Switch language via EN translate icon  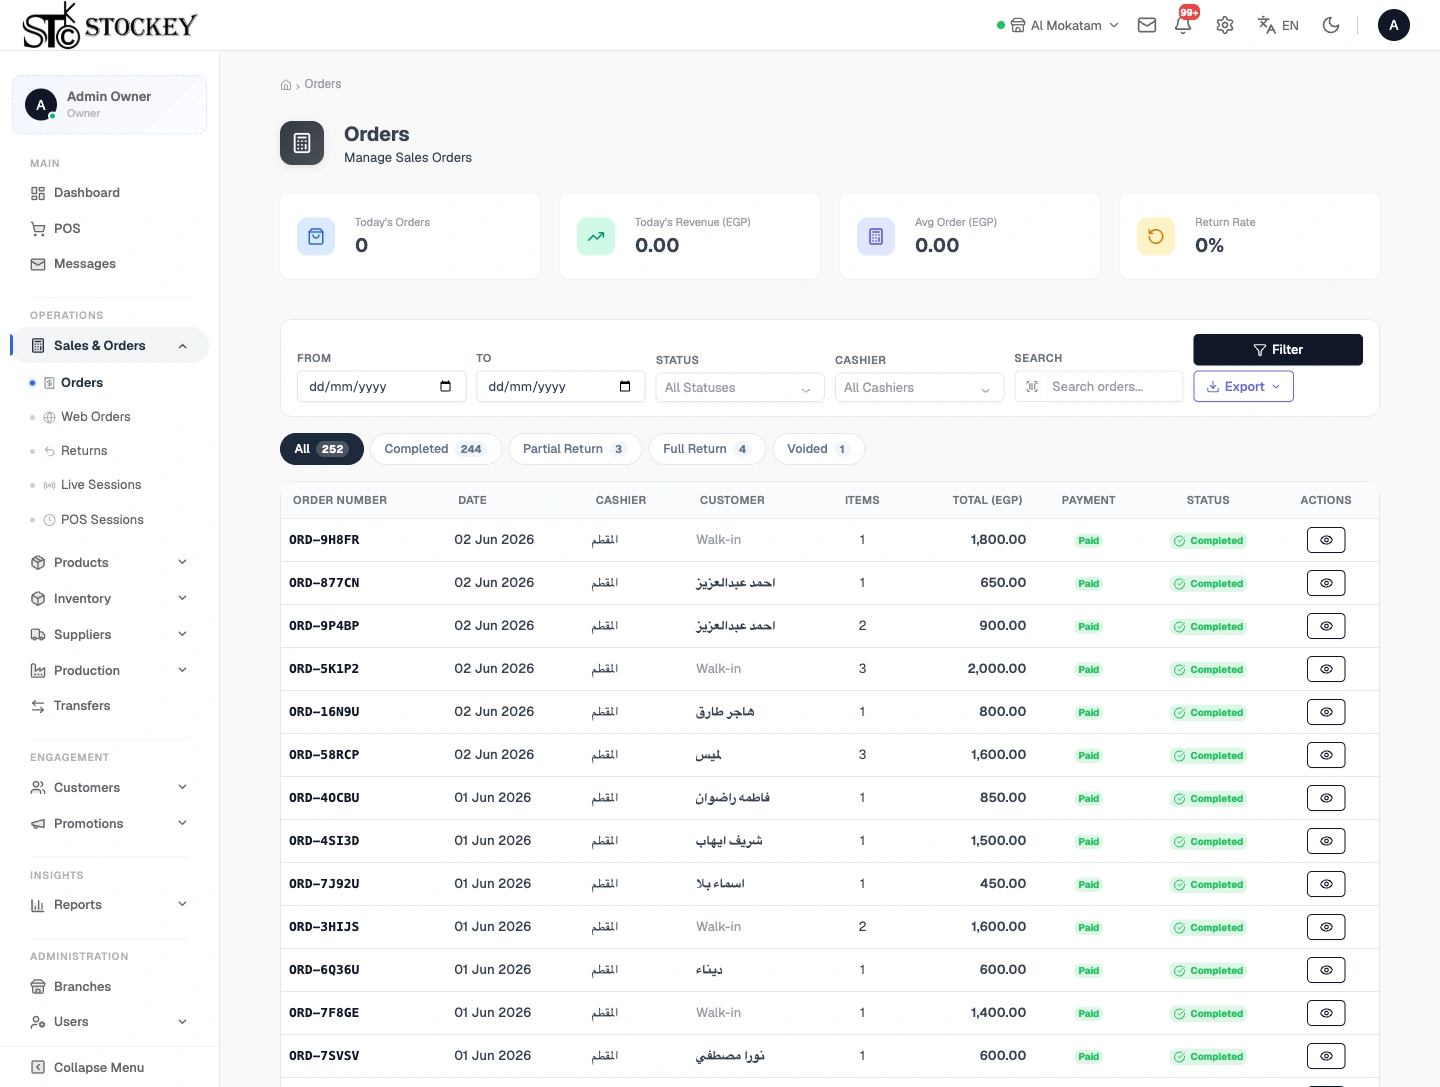(1278, 25)
